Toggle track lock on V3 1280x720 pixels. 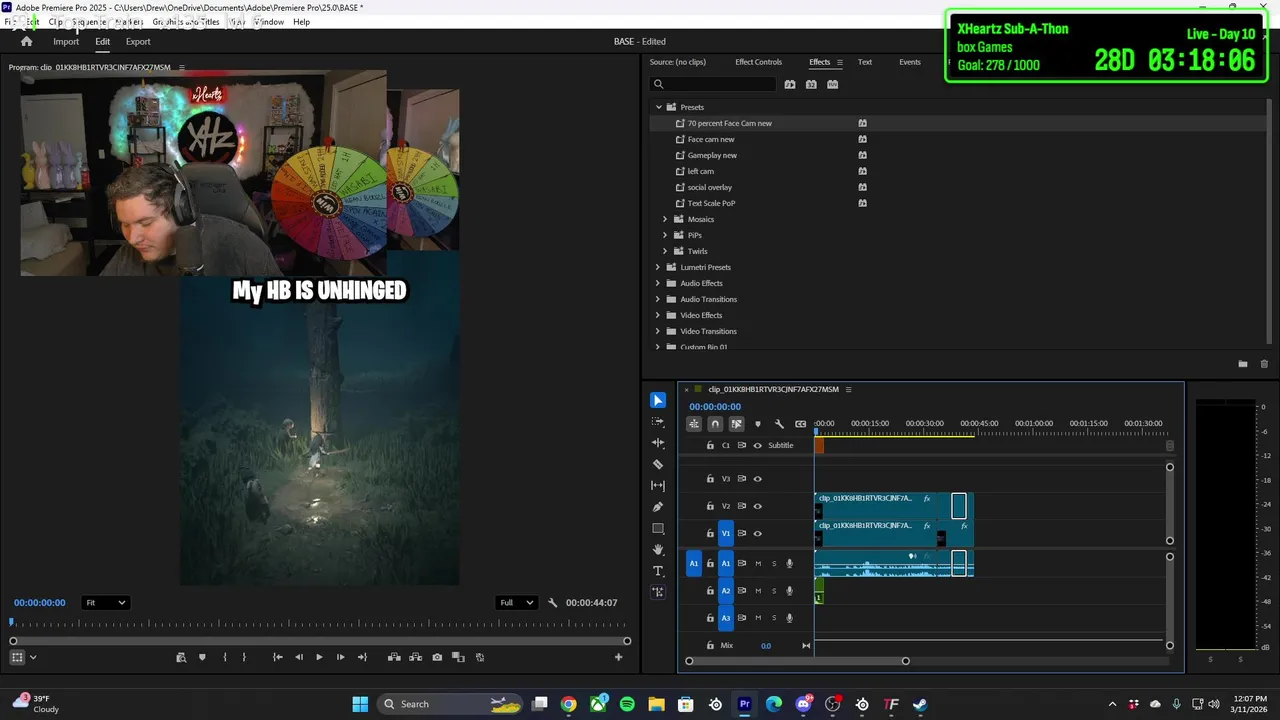pos(710,479)
